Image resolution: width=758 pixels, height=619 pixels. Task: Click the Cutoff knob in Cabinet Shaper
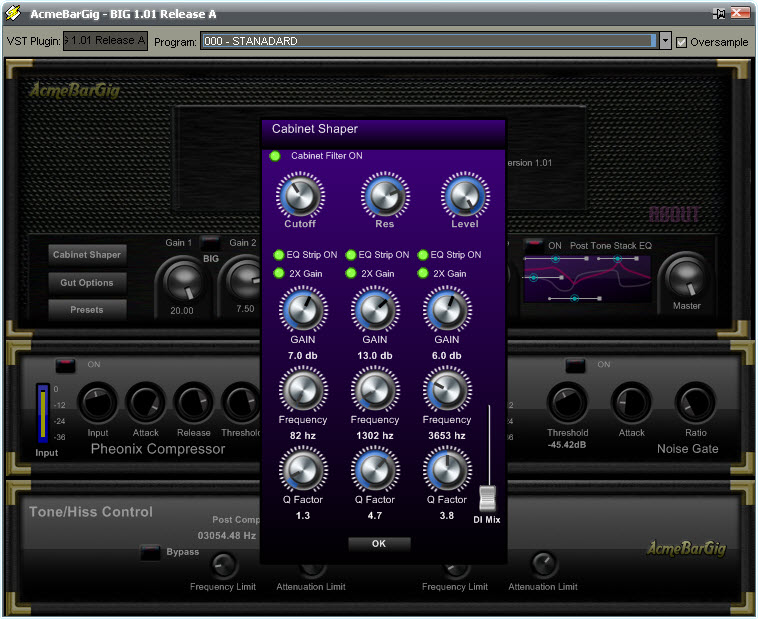pos(300,196)
